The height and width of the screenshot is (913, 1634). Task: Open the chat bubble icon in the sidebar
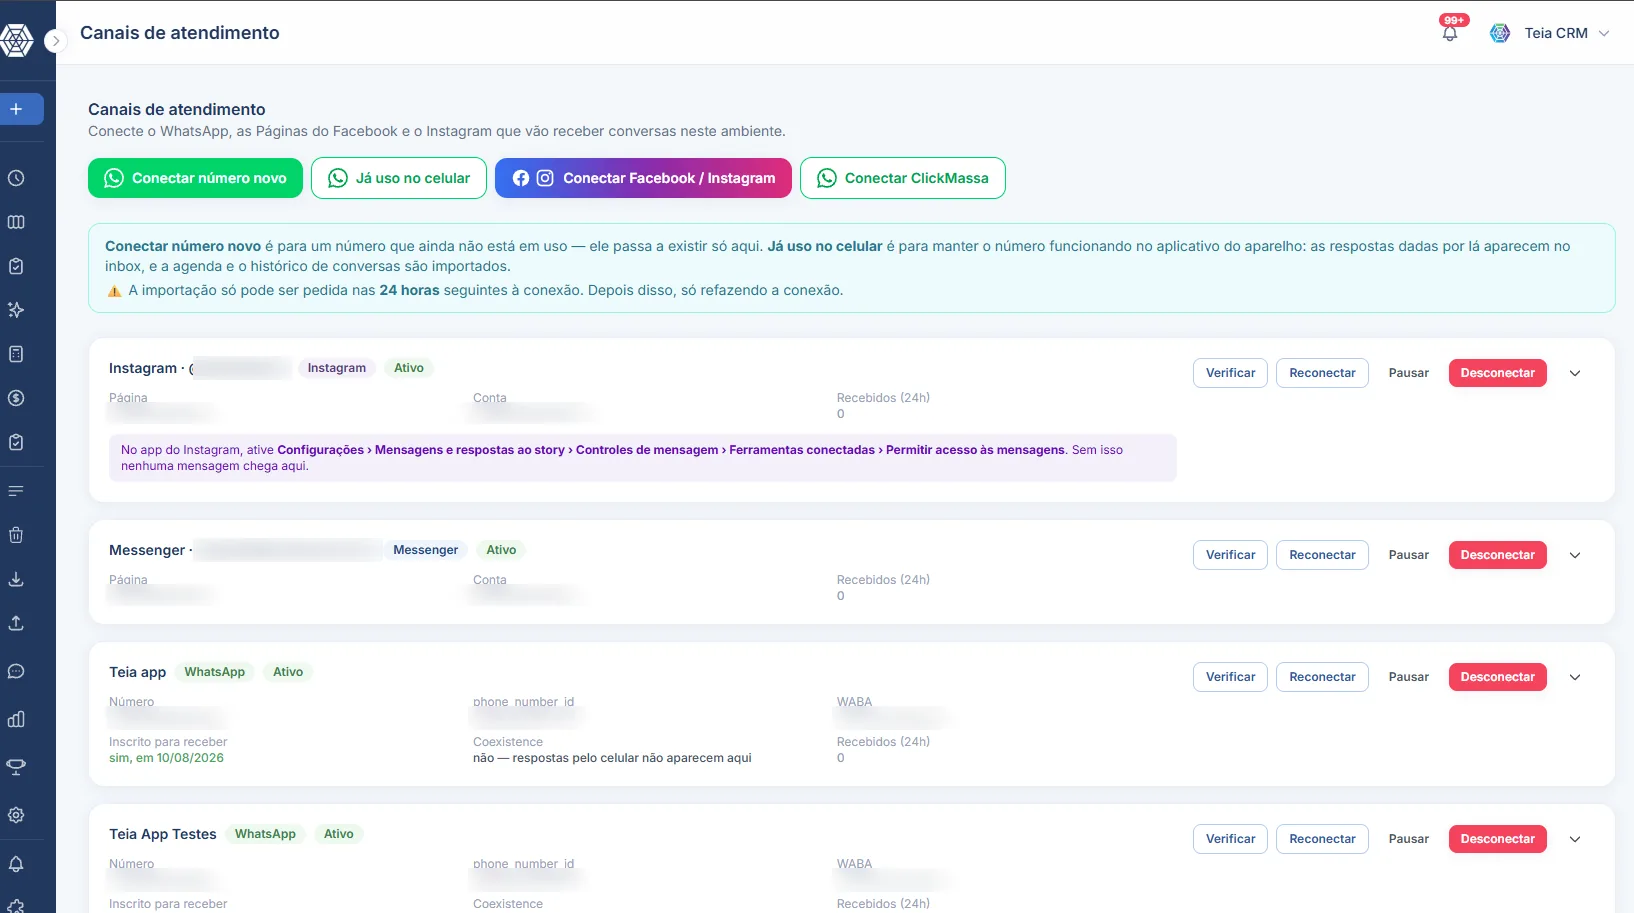(16, 671)
